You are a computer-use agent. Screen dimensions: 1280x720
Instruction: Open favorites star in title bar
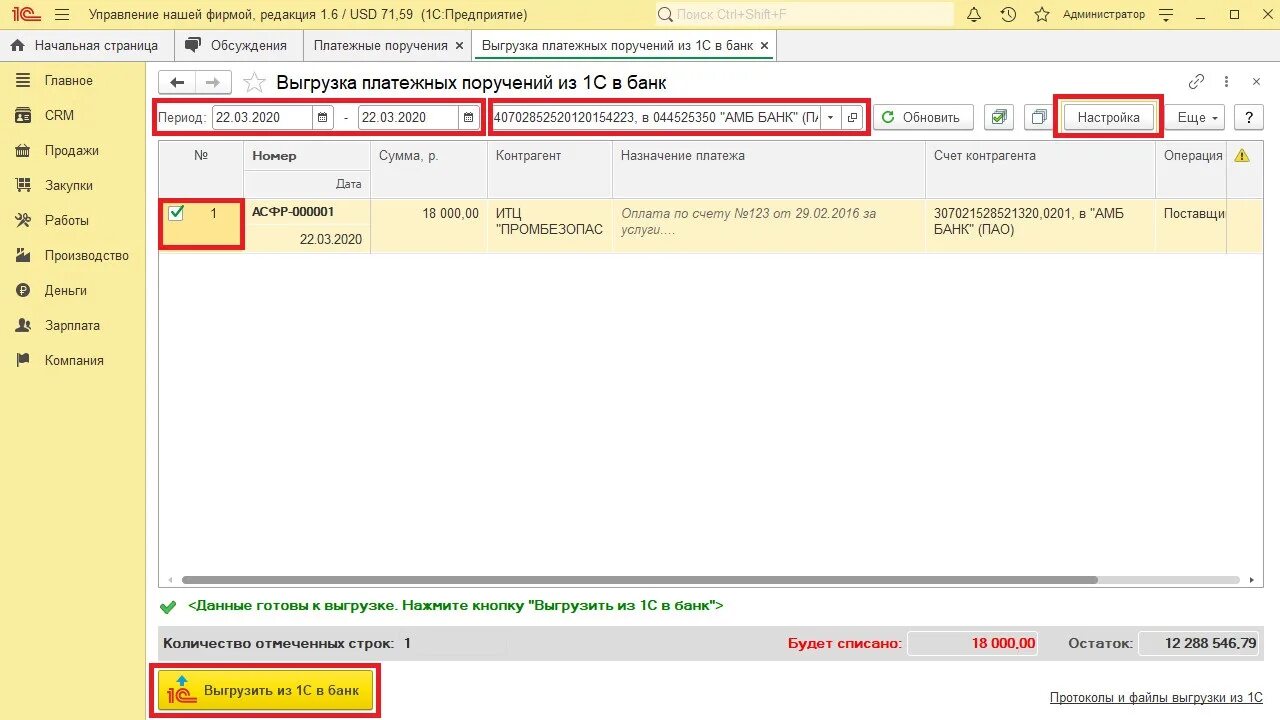point(1042,15)
